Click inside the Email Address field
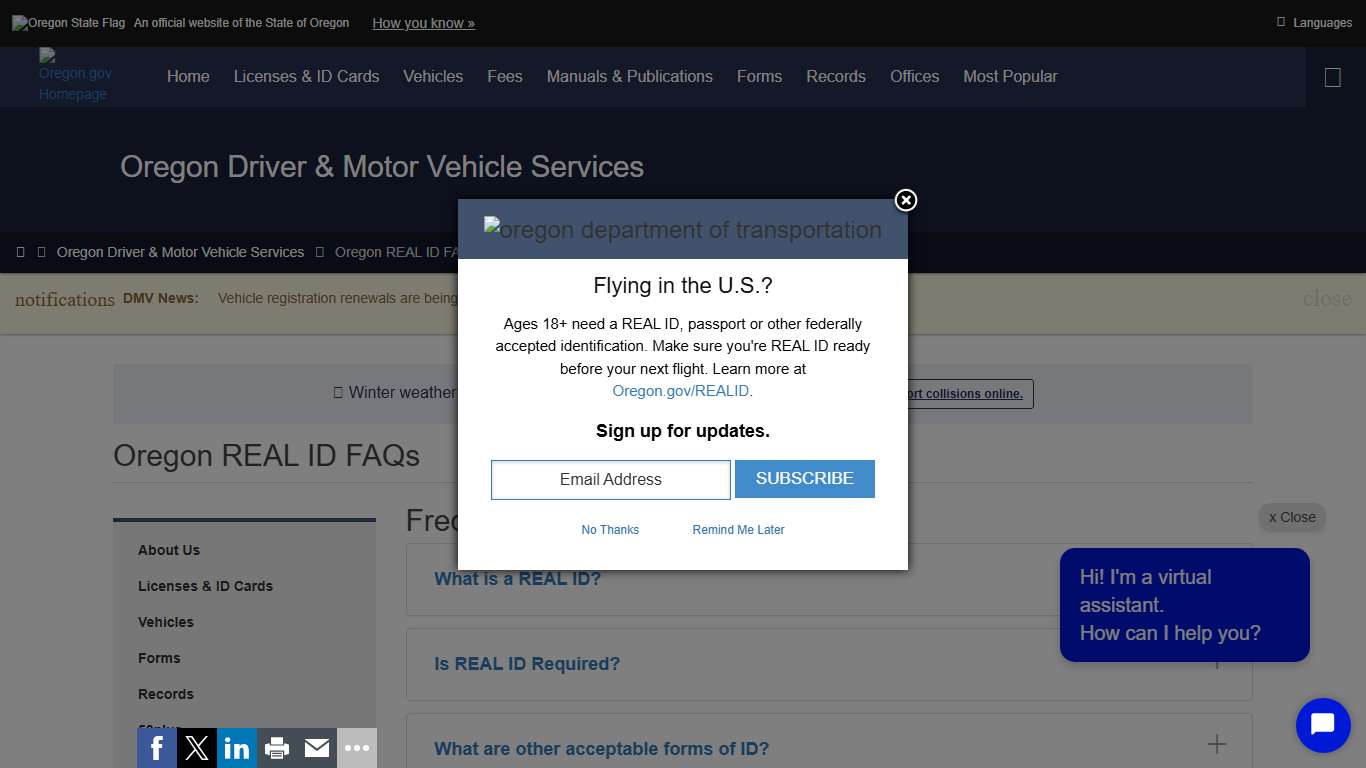This screenshot has width=1366, height=768. click(610, 479)
